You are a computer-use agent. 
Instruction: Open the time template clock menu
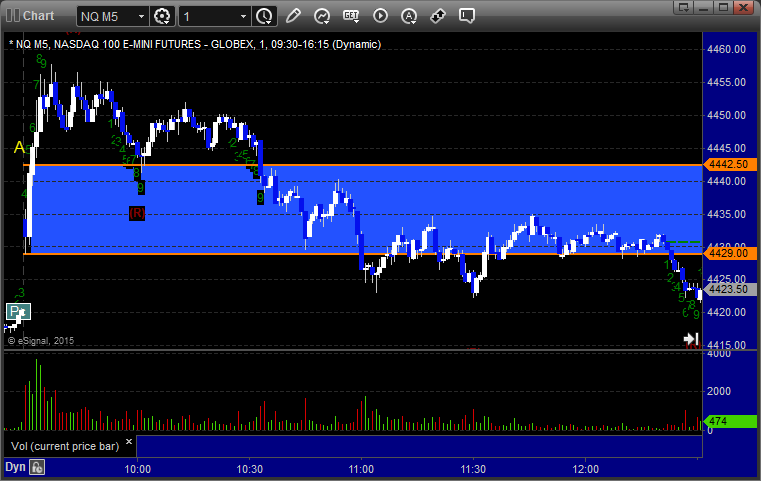pyautogui.click(x=265, y=17)
